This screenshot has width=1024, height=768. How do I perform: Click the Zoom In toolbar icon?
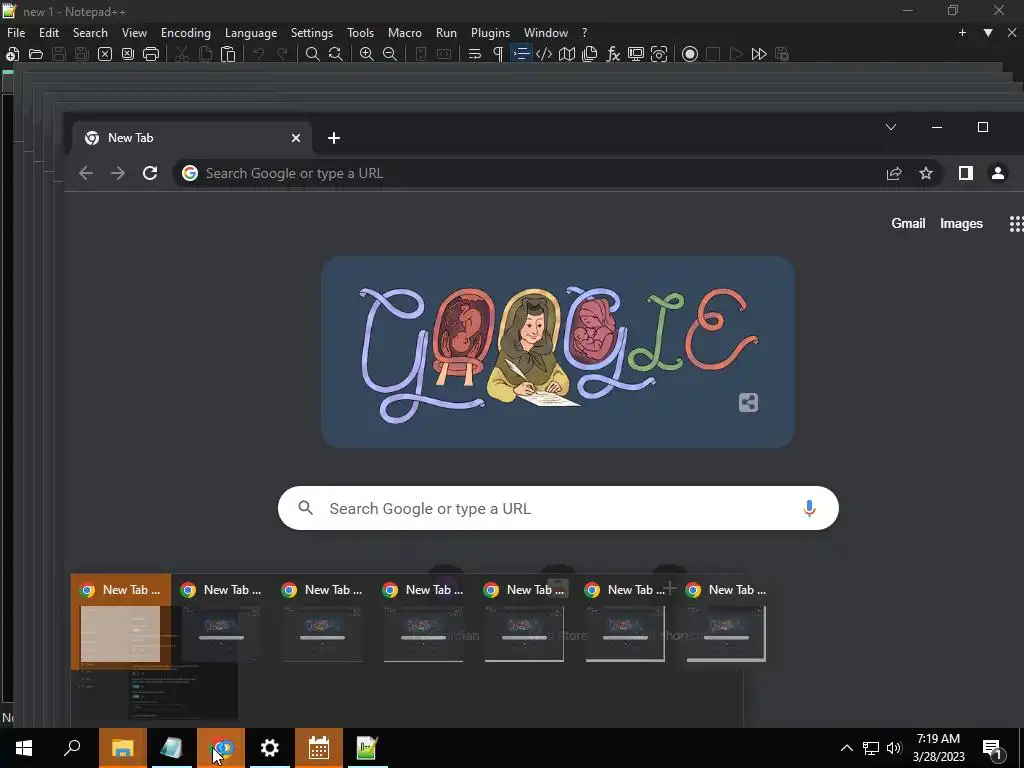click(366, 54)
